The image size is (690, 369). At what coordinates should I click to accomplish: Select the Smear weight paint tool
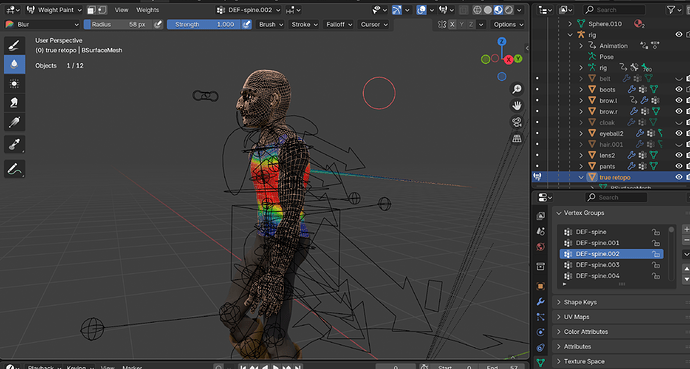(x=14, y=103)
